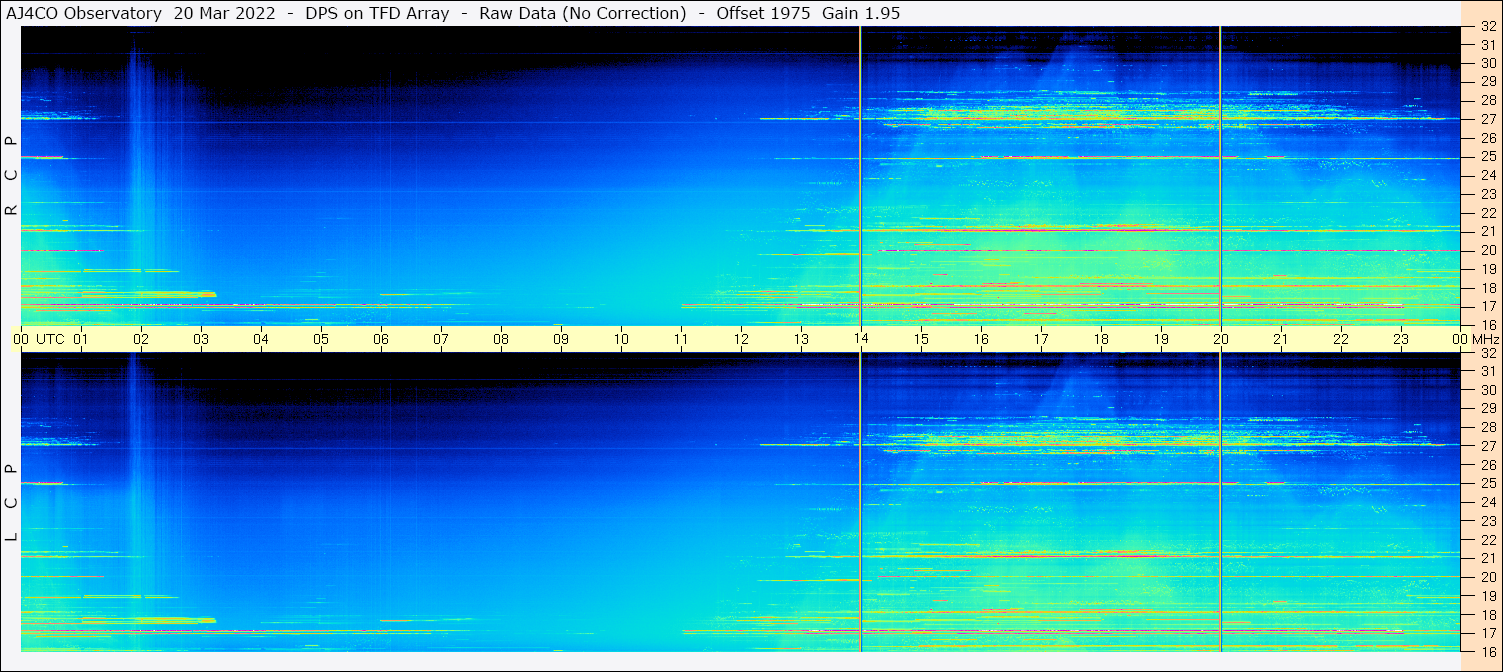
Task: Click hour '23' on the time axis
Action: coord(1401,339)
